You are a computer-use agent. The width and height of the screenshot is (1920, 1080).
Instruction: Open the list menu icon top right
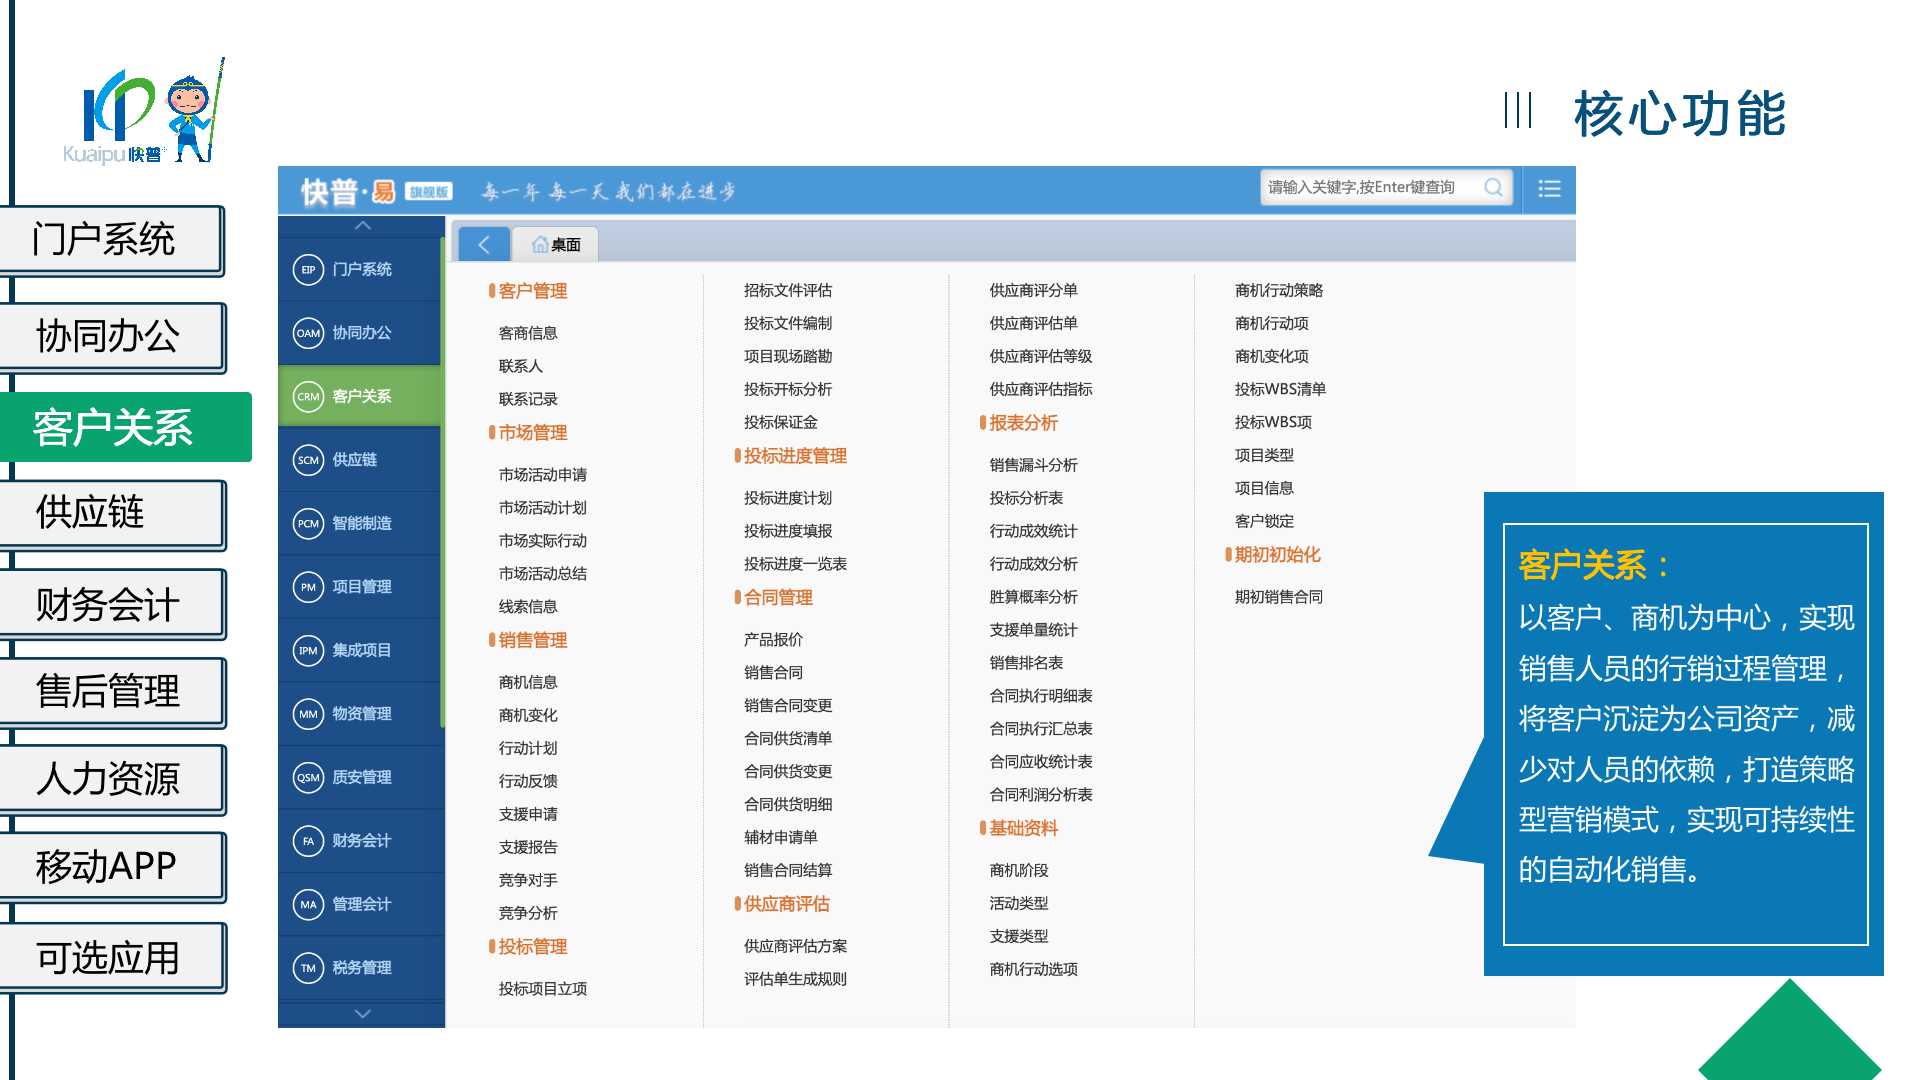coord(1549,189)
